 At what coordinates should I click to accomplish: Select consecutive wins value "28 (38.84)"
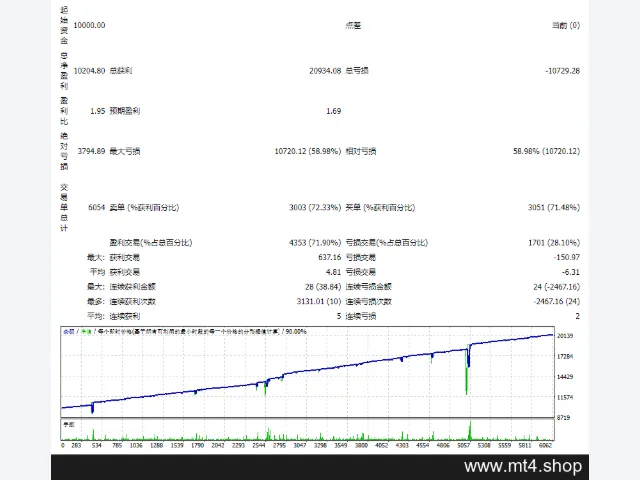pos(323,287)
